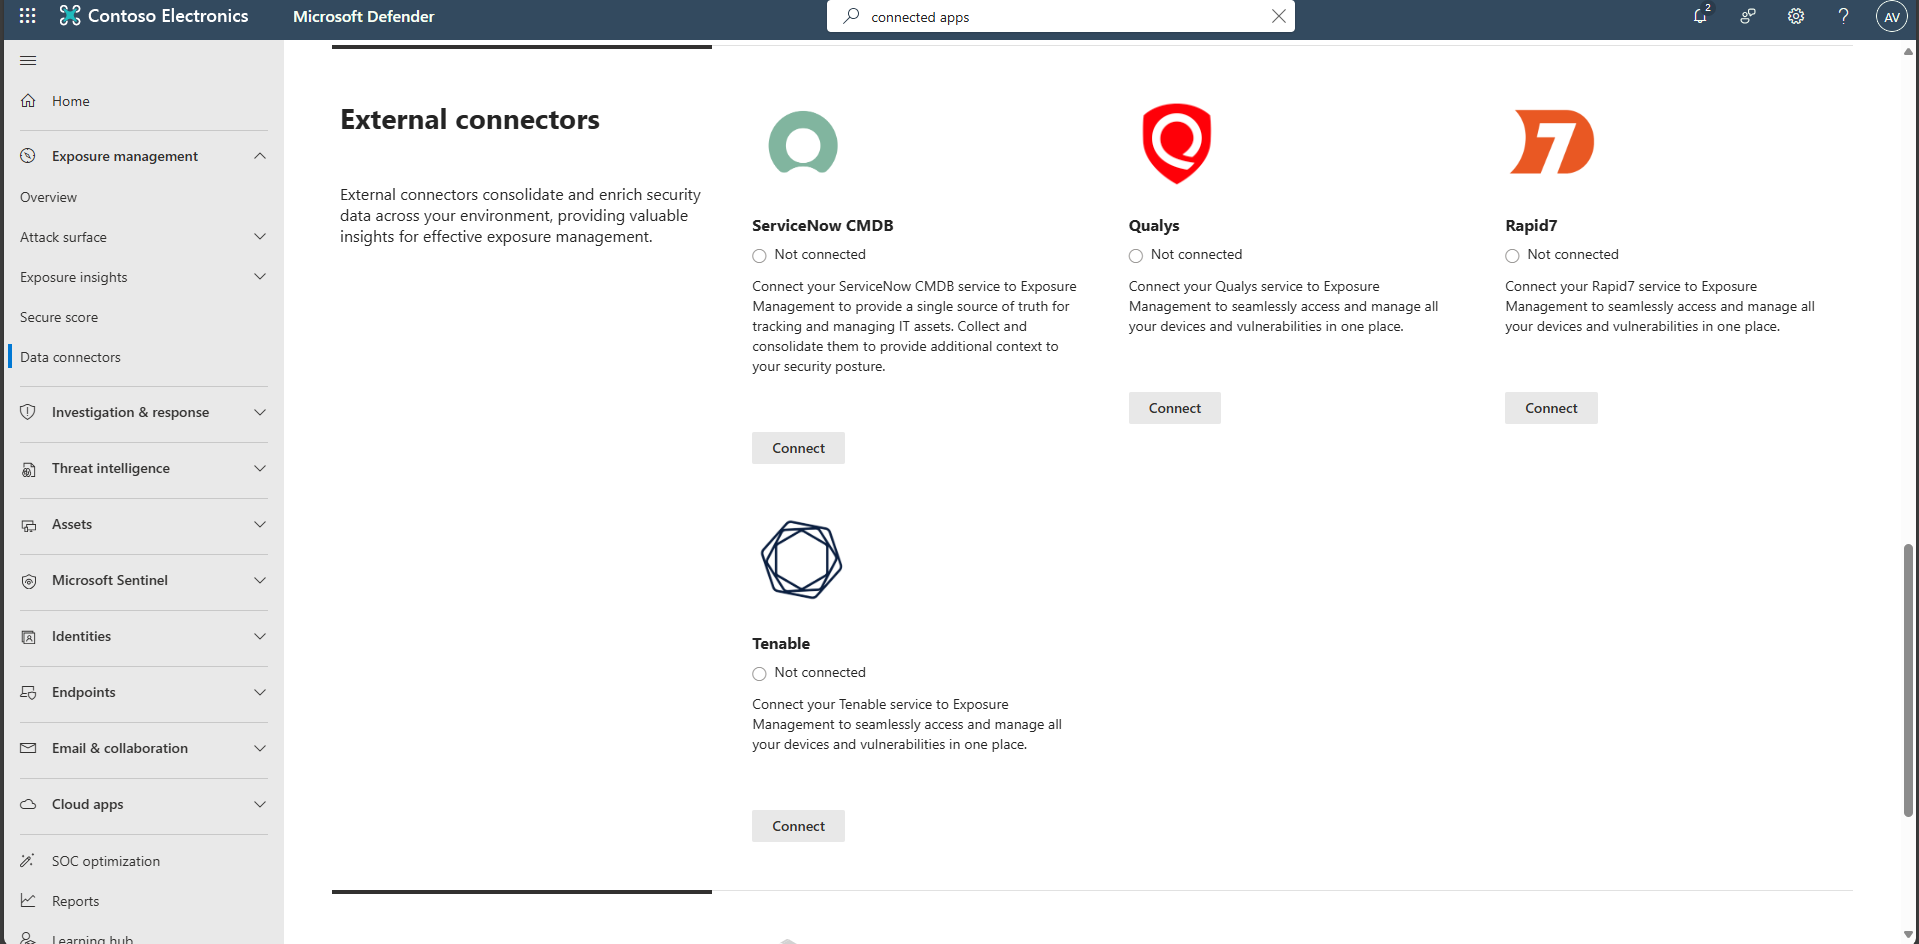
Task: Select the ServiceNow CMDB Not connected radio
Action: [x=760, y=256]
